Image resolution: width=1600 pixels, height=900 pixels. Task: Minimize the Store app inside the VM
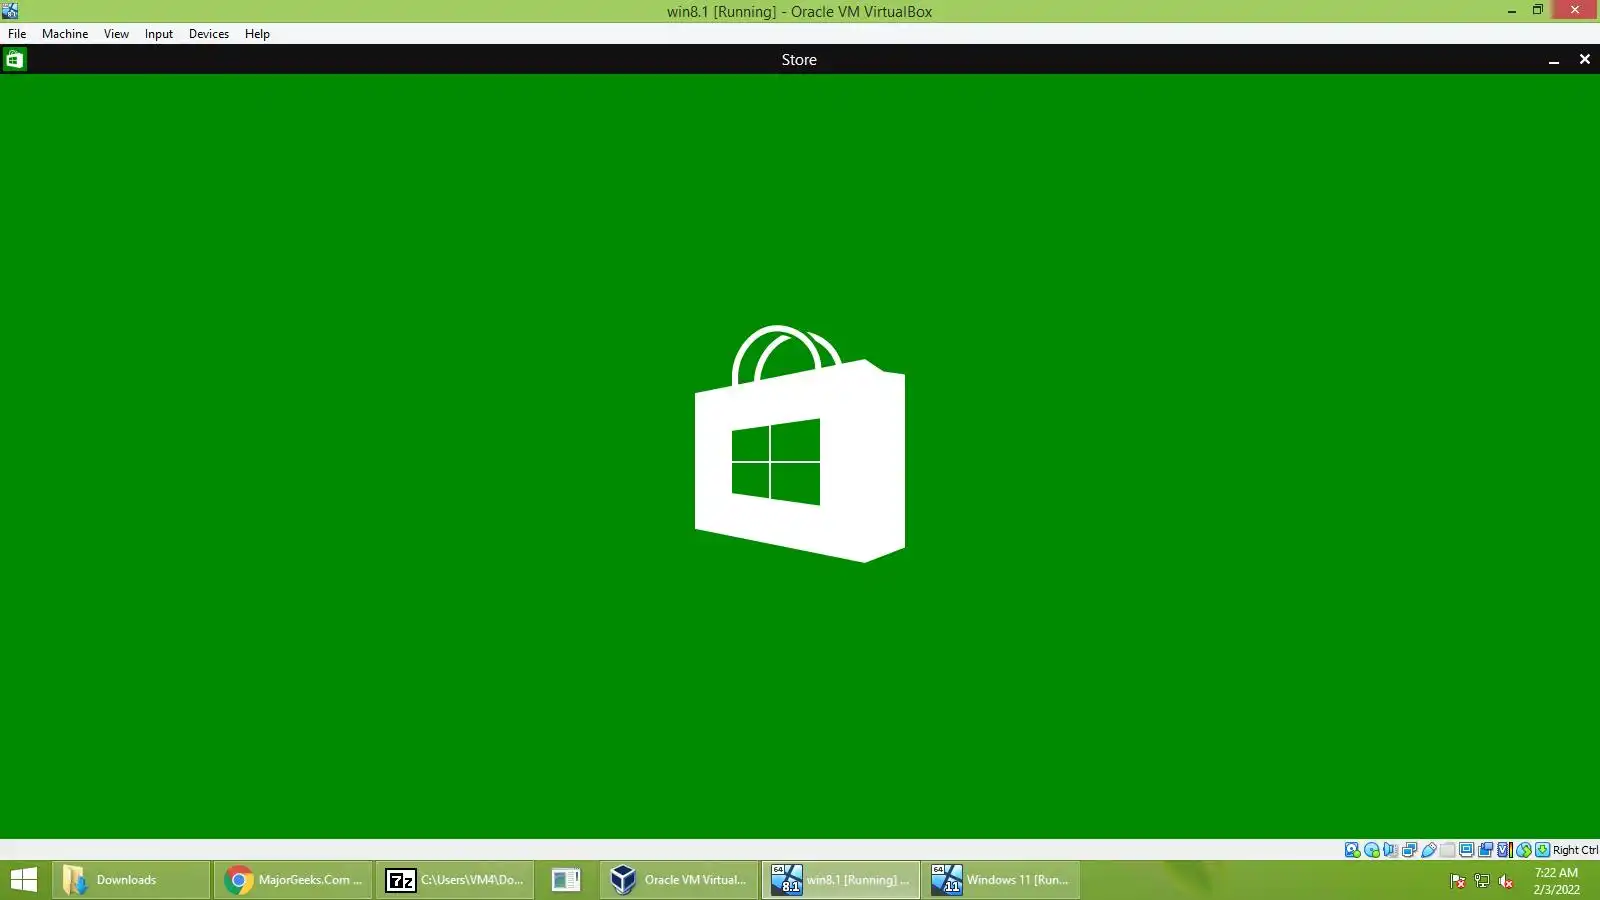[1554, 60]
